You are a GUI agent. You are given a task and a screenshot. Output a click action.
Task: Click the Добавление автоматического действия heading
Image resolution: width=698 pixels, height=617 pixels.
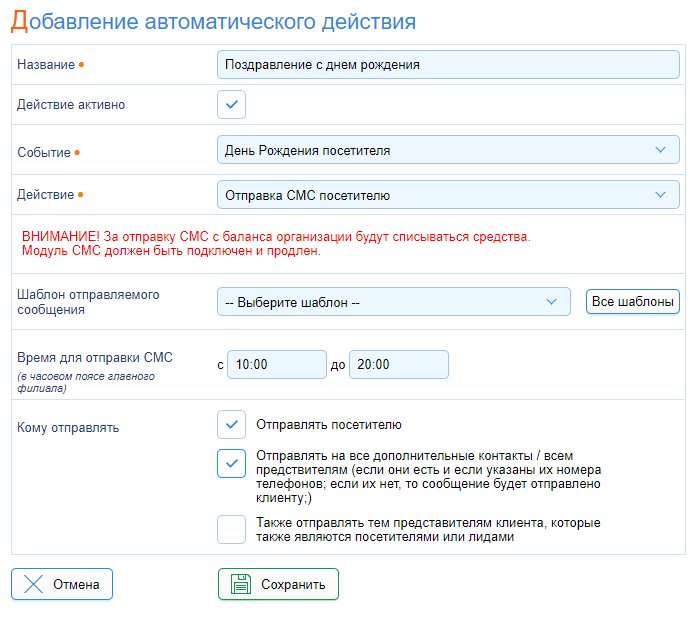click(213, 21)
